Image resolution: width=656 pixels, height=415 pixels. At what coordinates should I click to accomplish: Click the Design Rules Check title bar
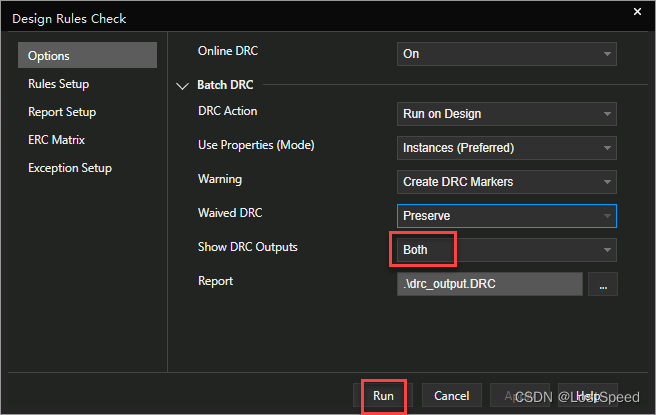[x=300, y=17]
